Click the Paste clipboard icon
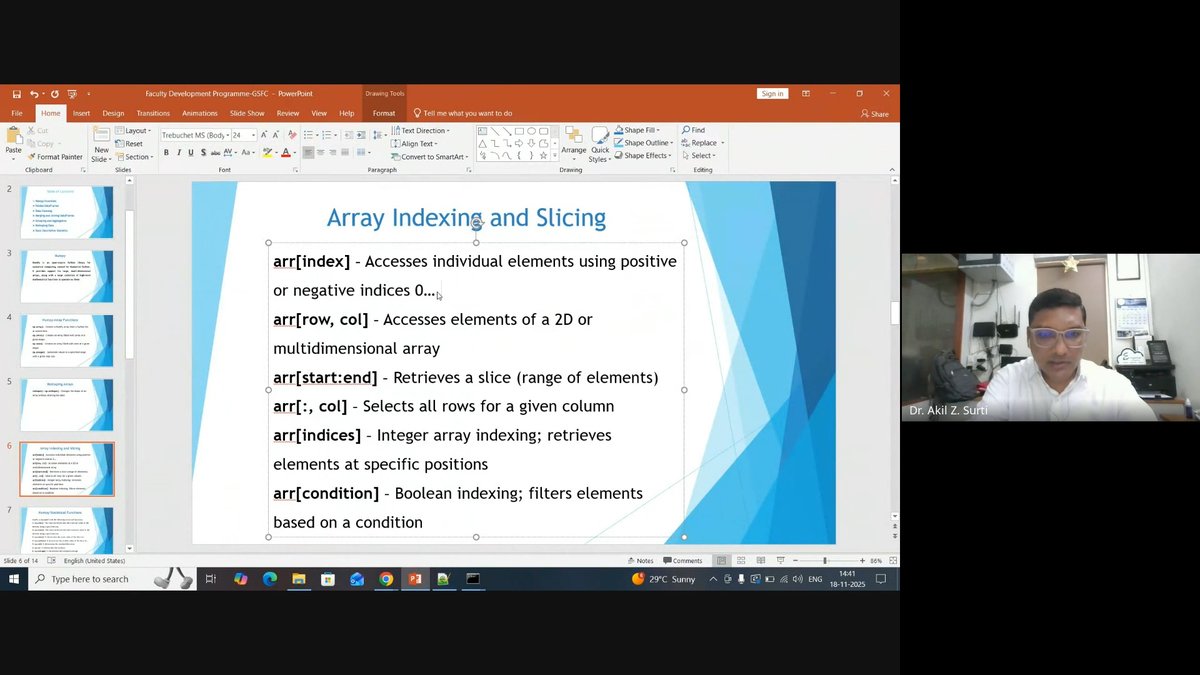The height and width of the screenshot is (675, 1200). tap(13, 135)
